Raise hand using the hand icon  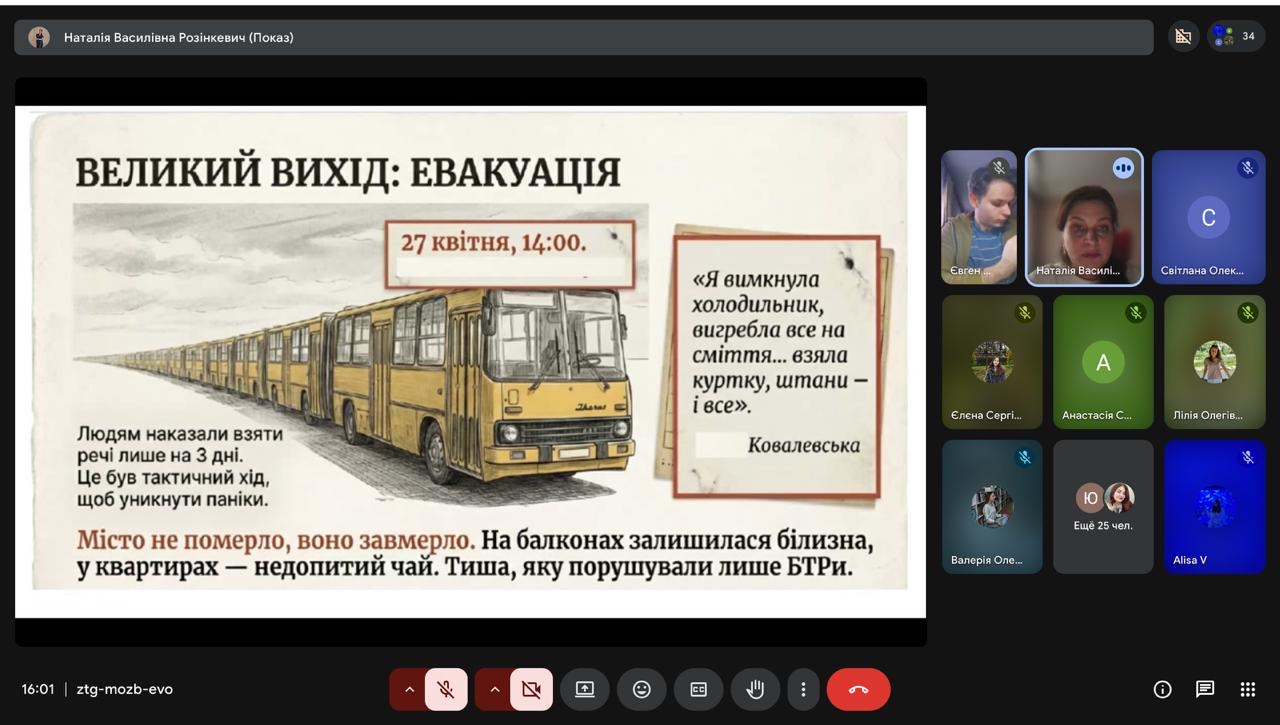click(x=755, y=689)
